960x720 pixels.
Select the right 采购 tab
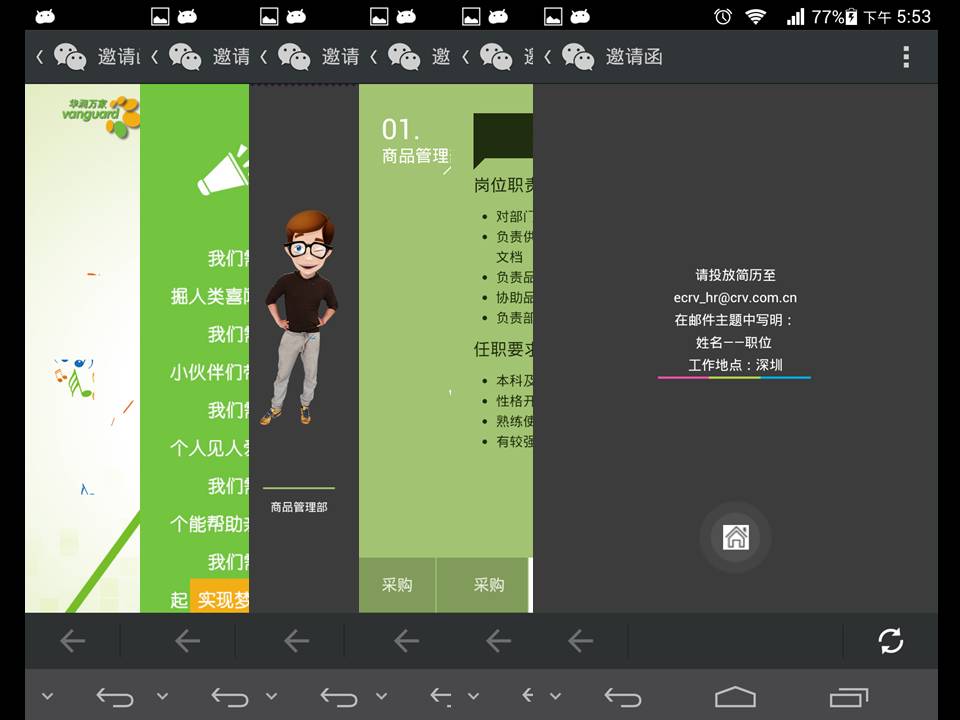(x=488, y=586)
